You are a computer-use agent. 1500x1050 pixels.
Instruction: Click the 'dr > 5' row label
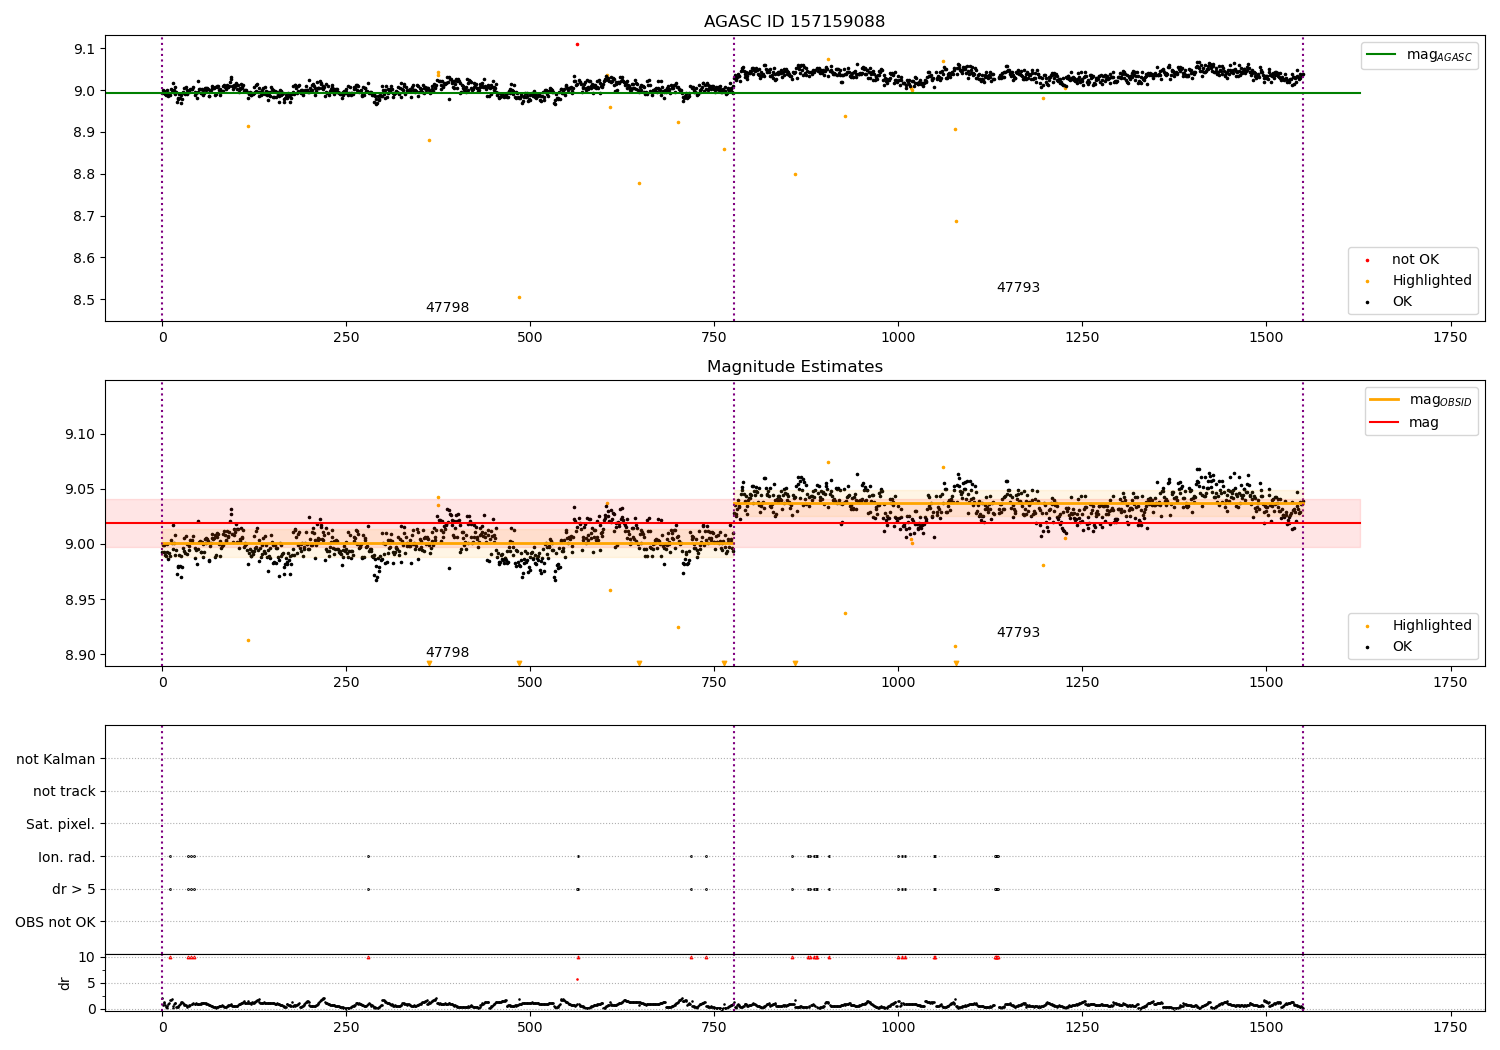click(74, 889)
